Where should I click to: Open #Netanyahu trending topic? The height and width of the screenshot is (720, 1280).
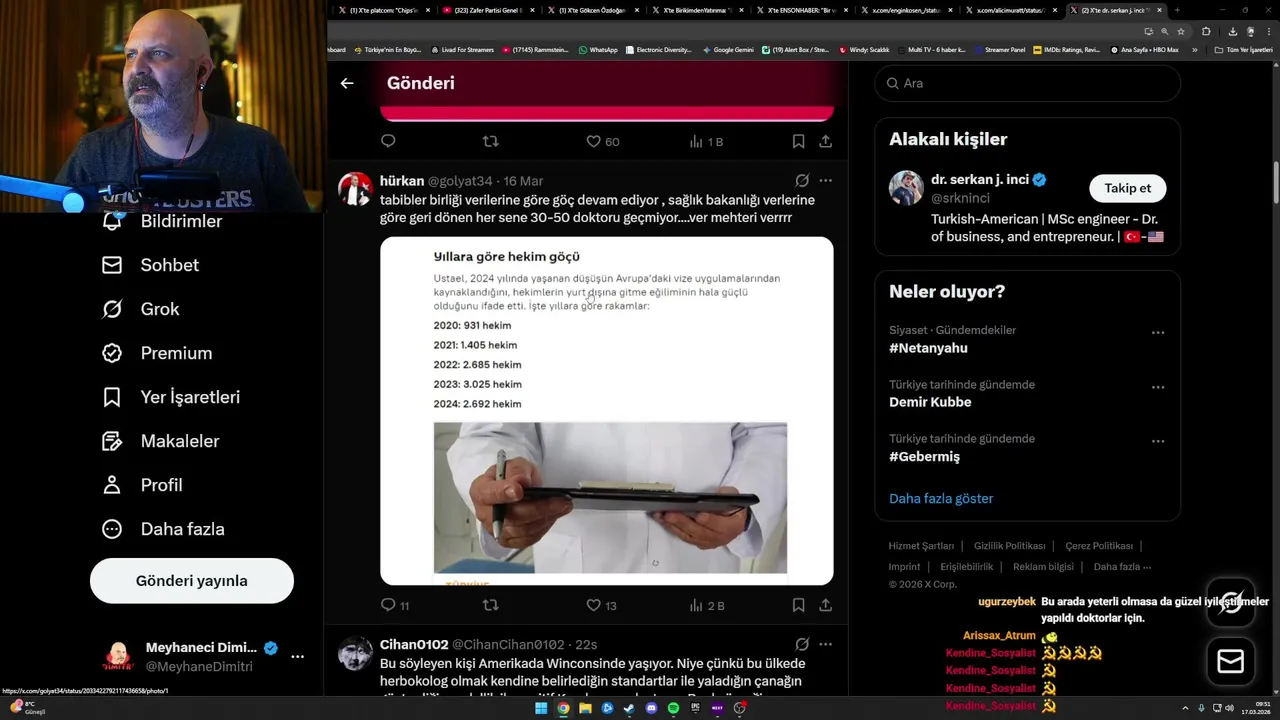coord(928,348)
